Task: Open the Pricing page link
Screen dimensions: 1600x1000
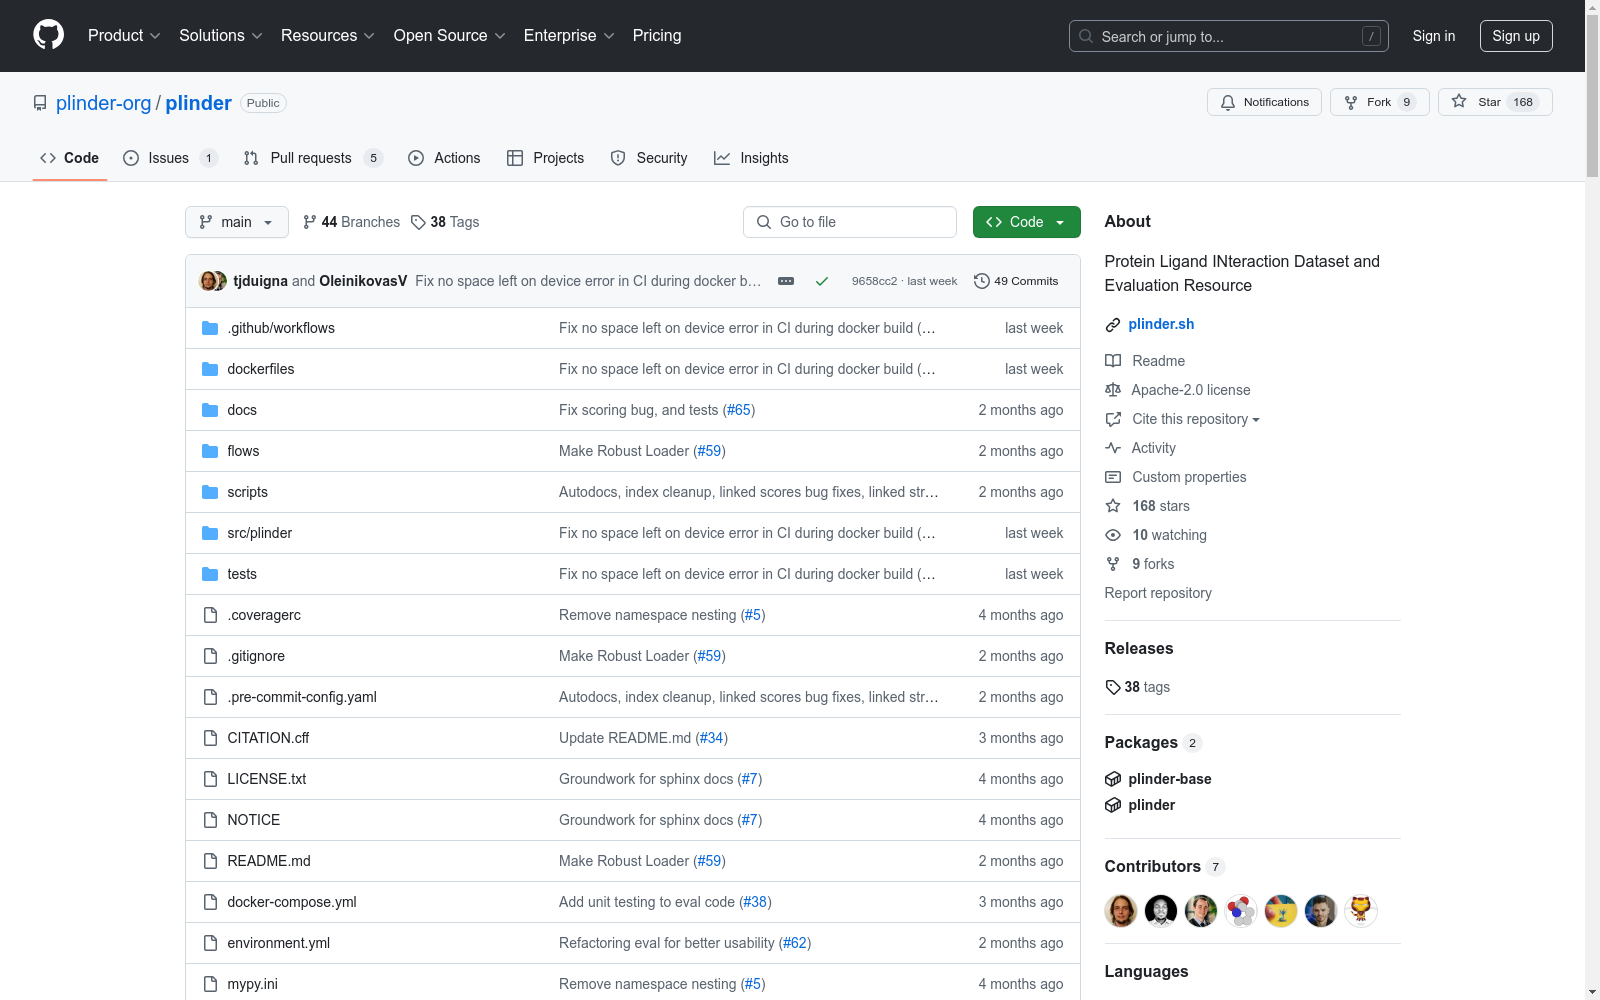Action: (657, 36)
